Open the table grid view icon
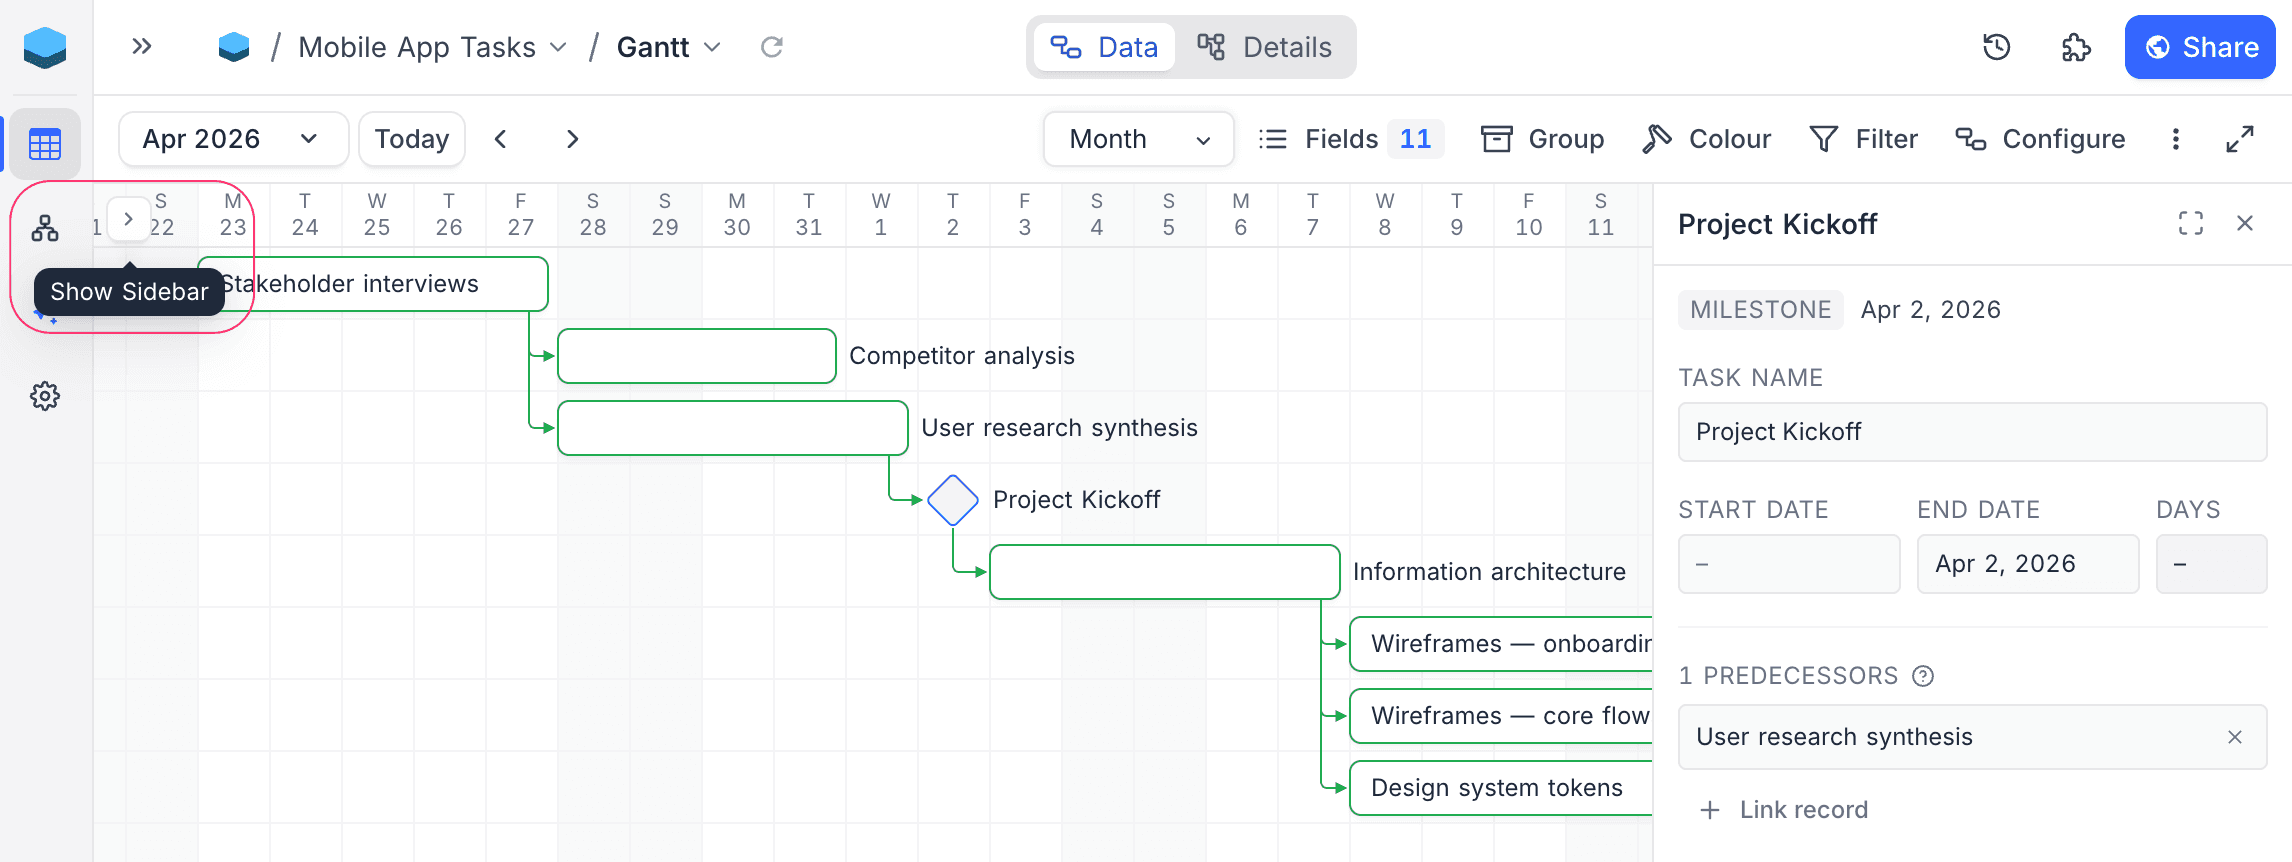The image size is (2292, 862). (45, 144)
